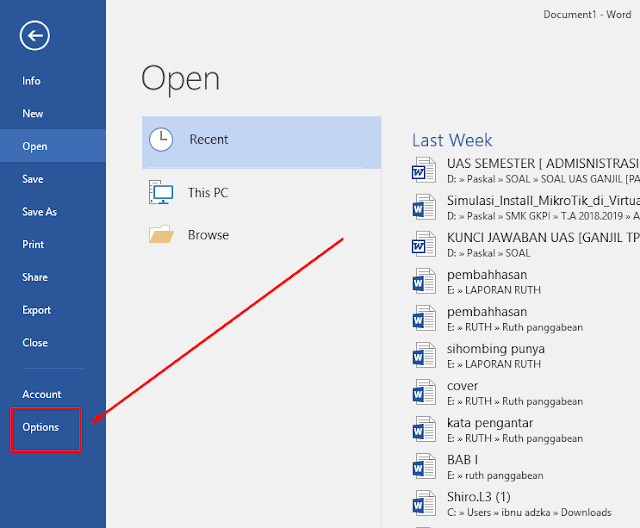Click the Last Week group heading
Screen dimensions: 640x528
coord(452,140)
